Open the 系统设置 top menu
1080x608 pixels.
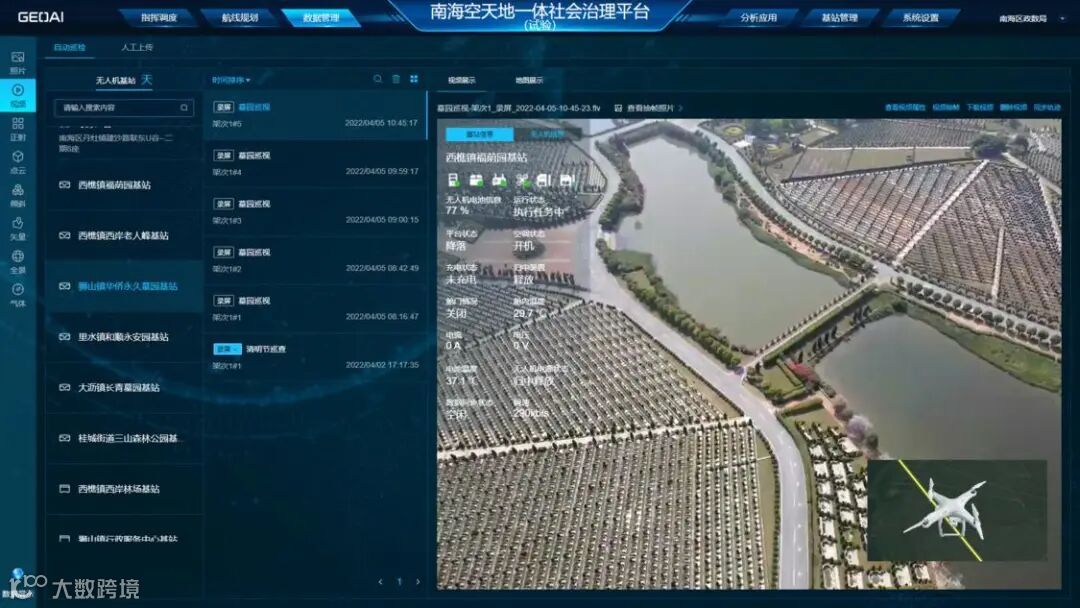pyautogui.click(x=921, y=18)
